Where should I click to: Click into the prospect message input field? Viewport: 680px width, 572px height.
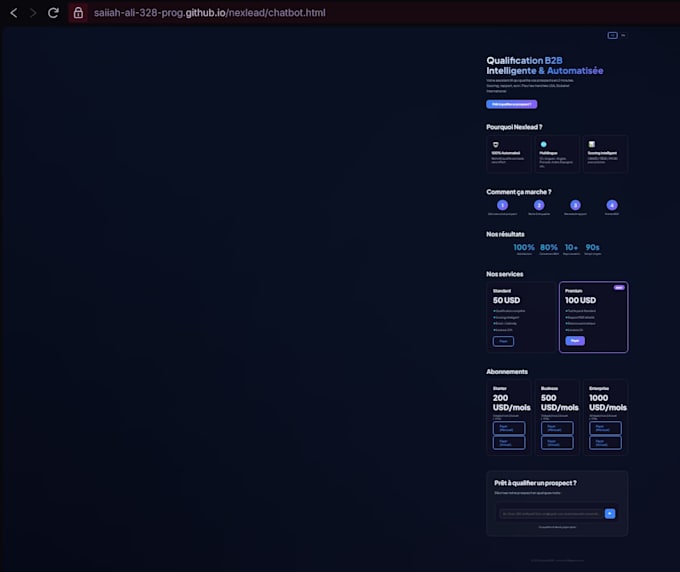(551, 514)
